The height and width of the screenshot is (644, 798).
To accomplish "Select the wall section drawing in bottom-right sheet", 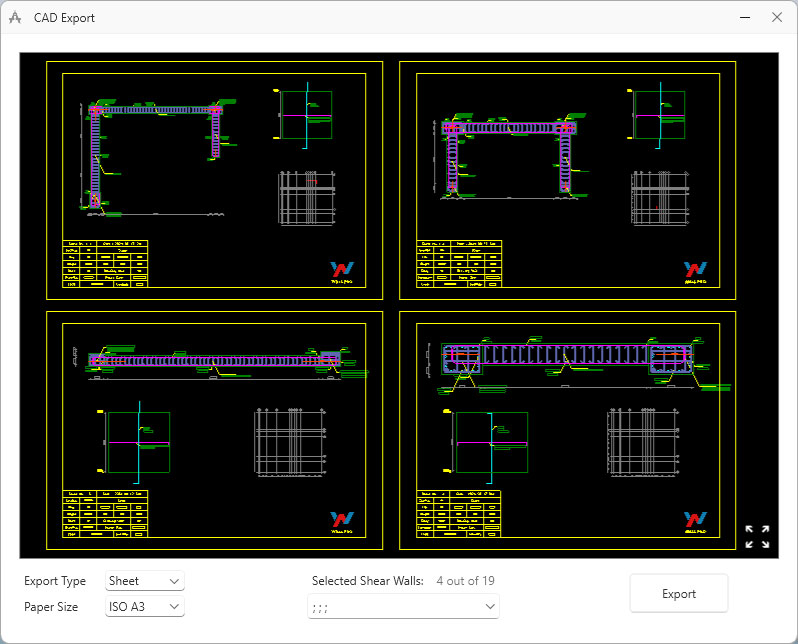I will point(568,360).
